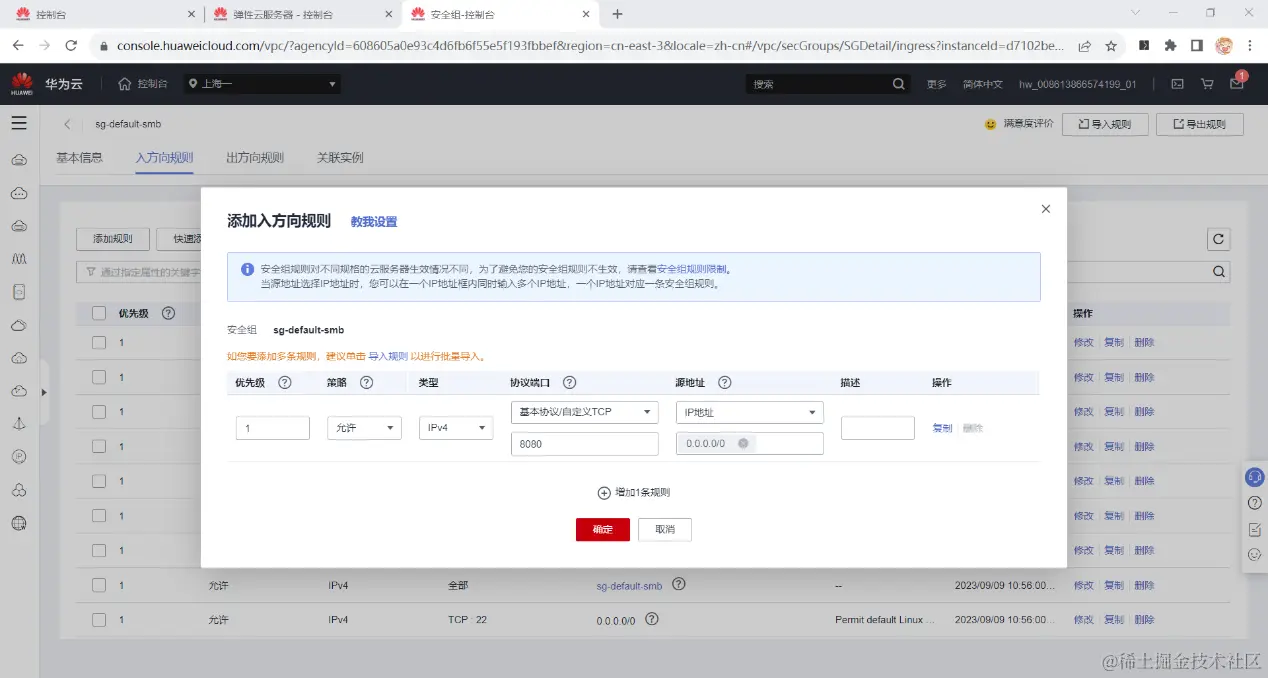Click the empty 描述 input field
This screenshot has width=1268, height=678.
pos(878,428)
